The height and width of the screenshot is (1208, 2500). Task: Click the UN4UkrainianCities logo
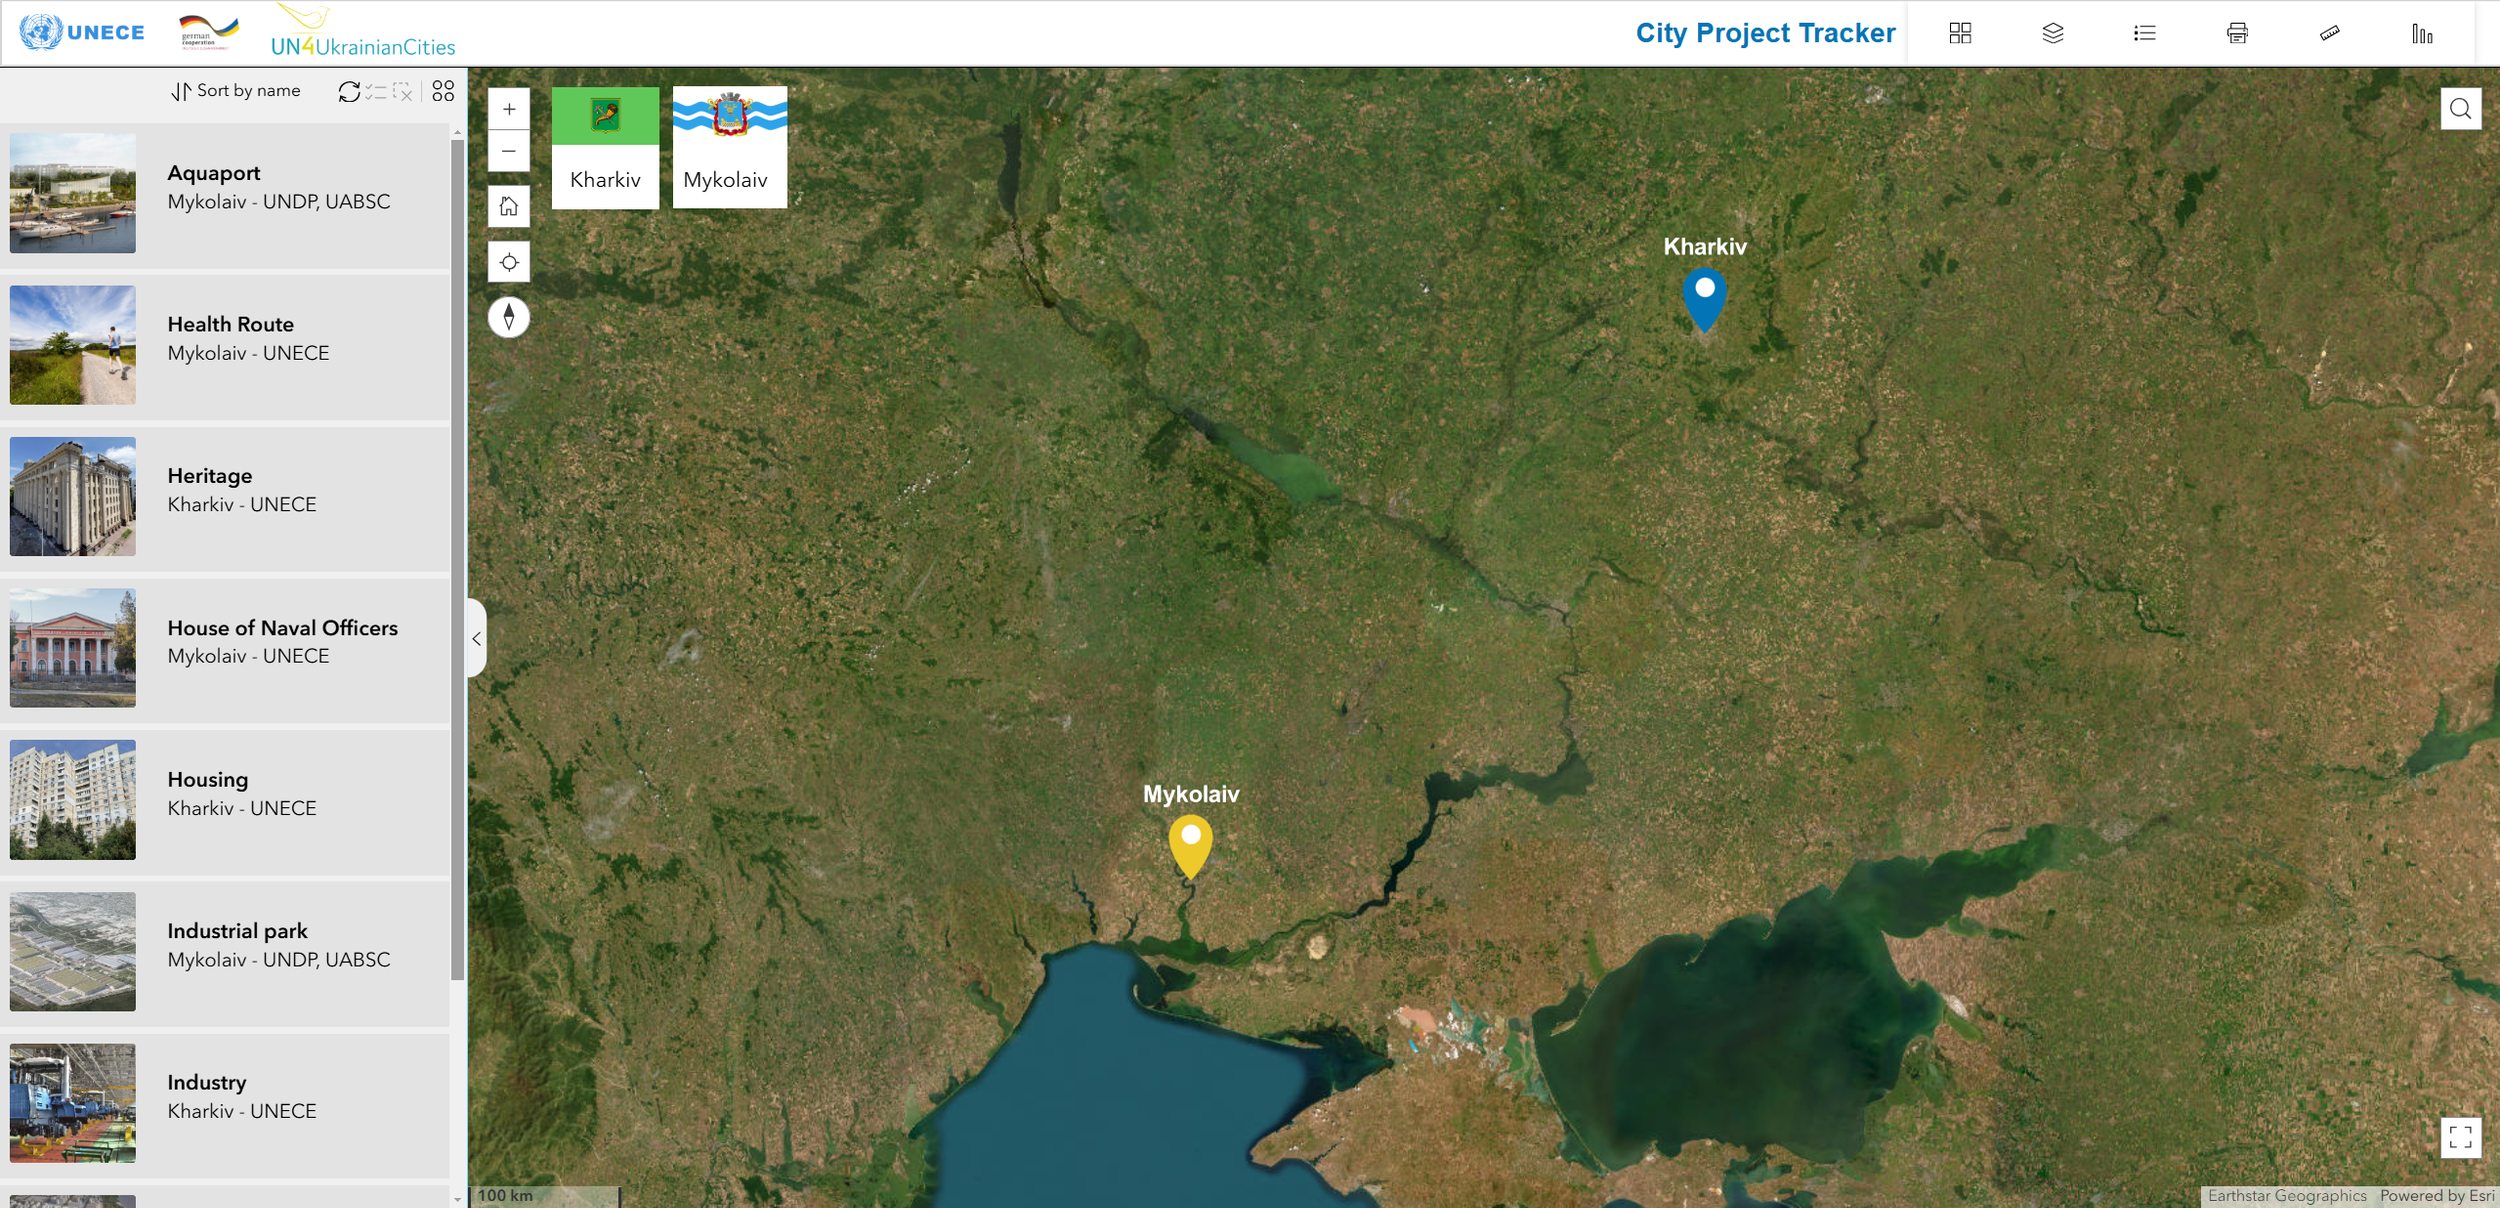[362, 31]
